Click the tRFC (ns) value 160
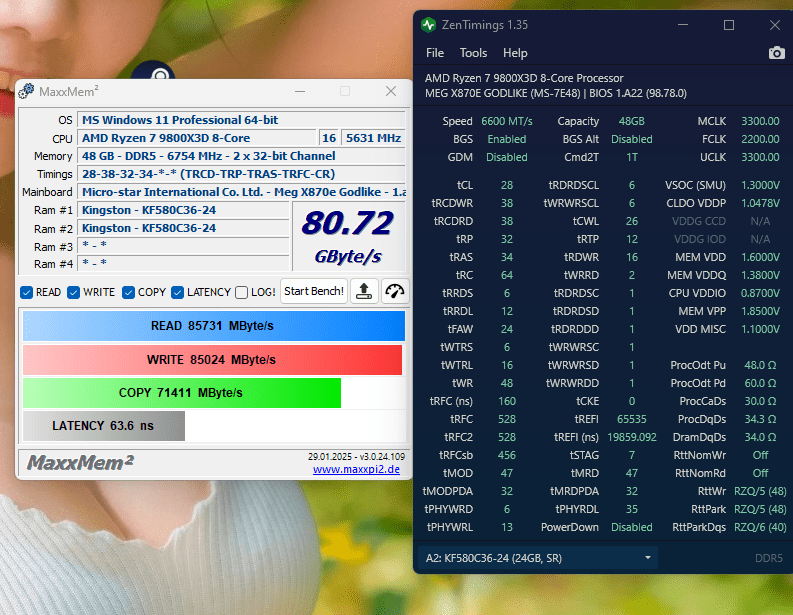The image size is (793, 615). coord(507,402)
